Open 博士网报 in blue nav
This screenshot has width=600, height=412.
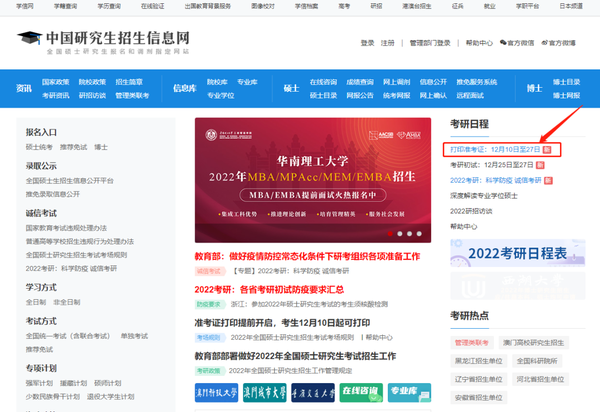tap(566, 95)
